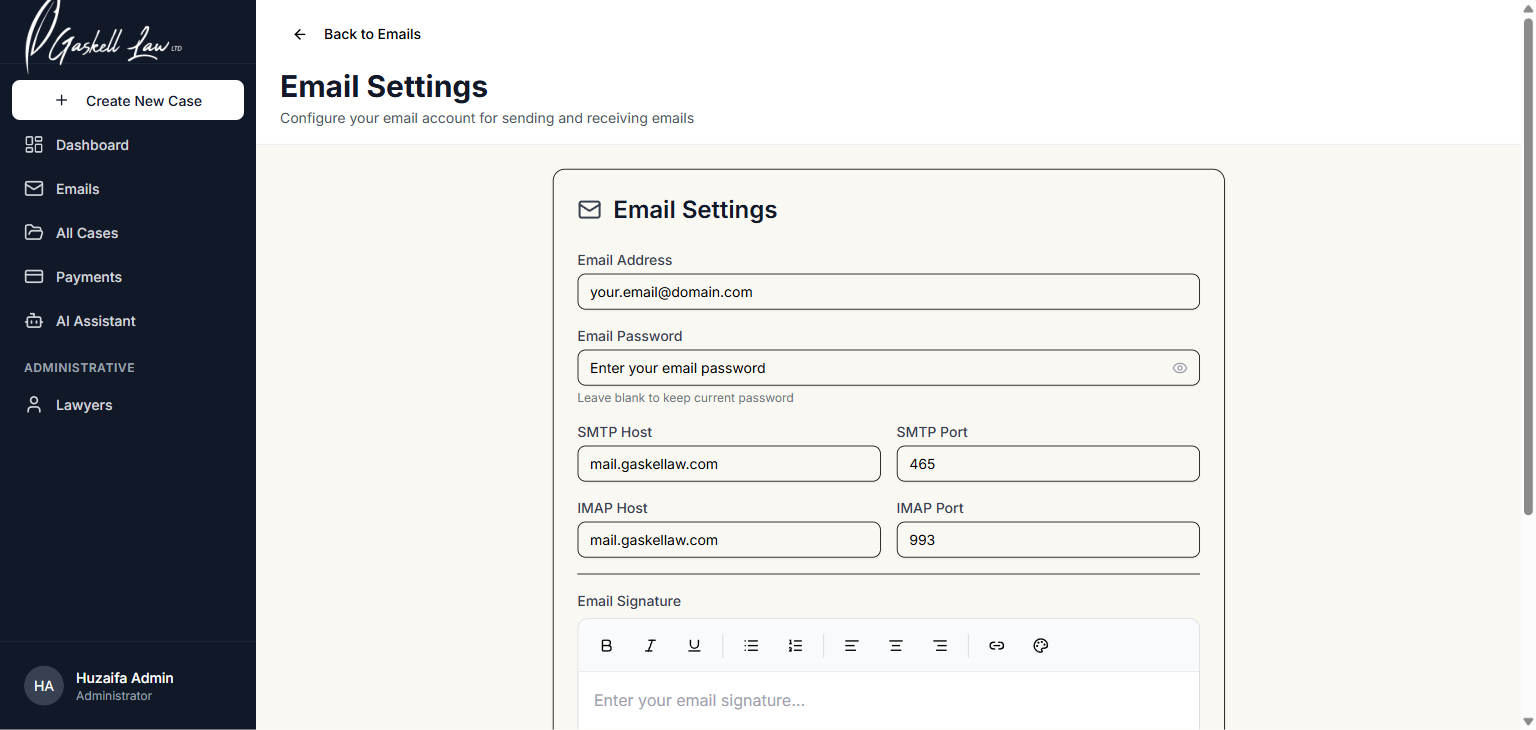Align signature text to the right

coord(940,645)
